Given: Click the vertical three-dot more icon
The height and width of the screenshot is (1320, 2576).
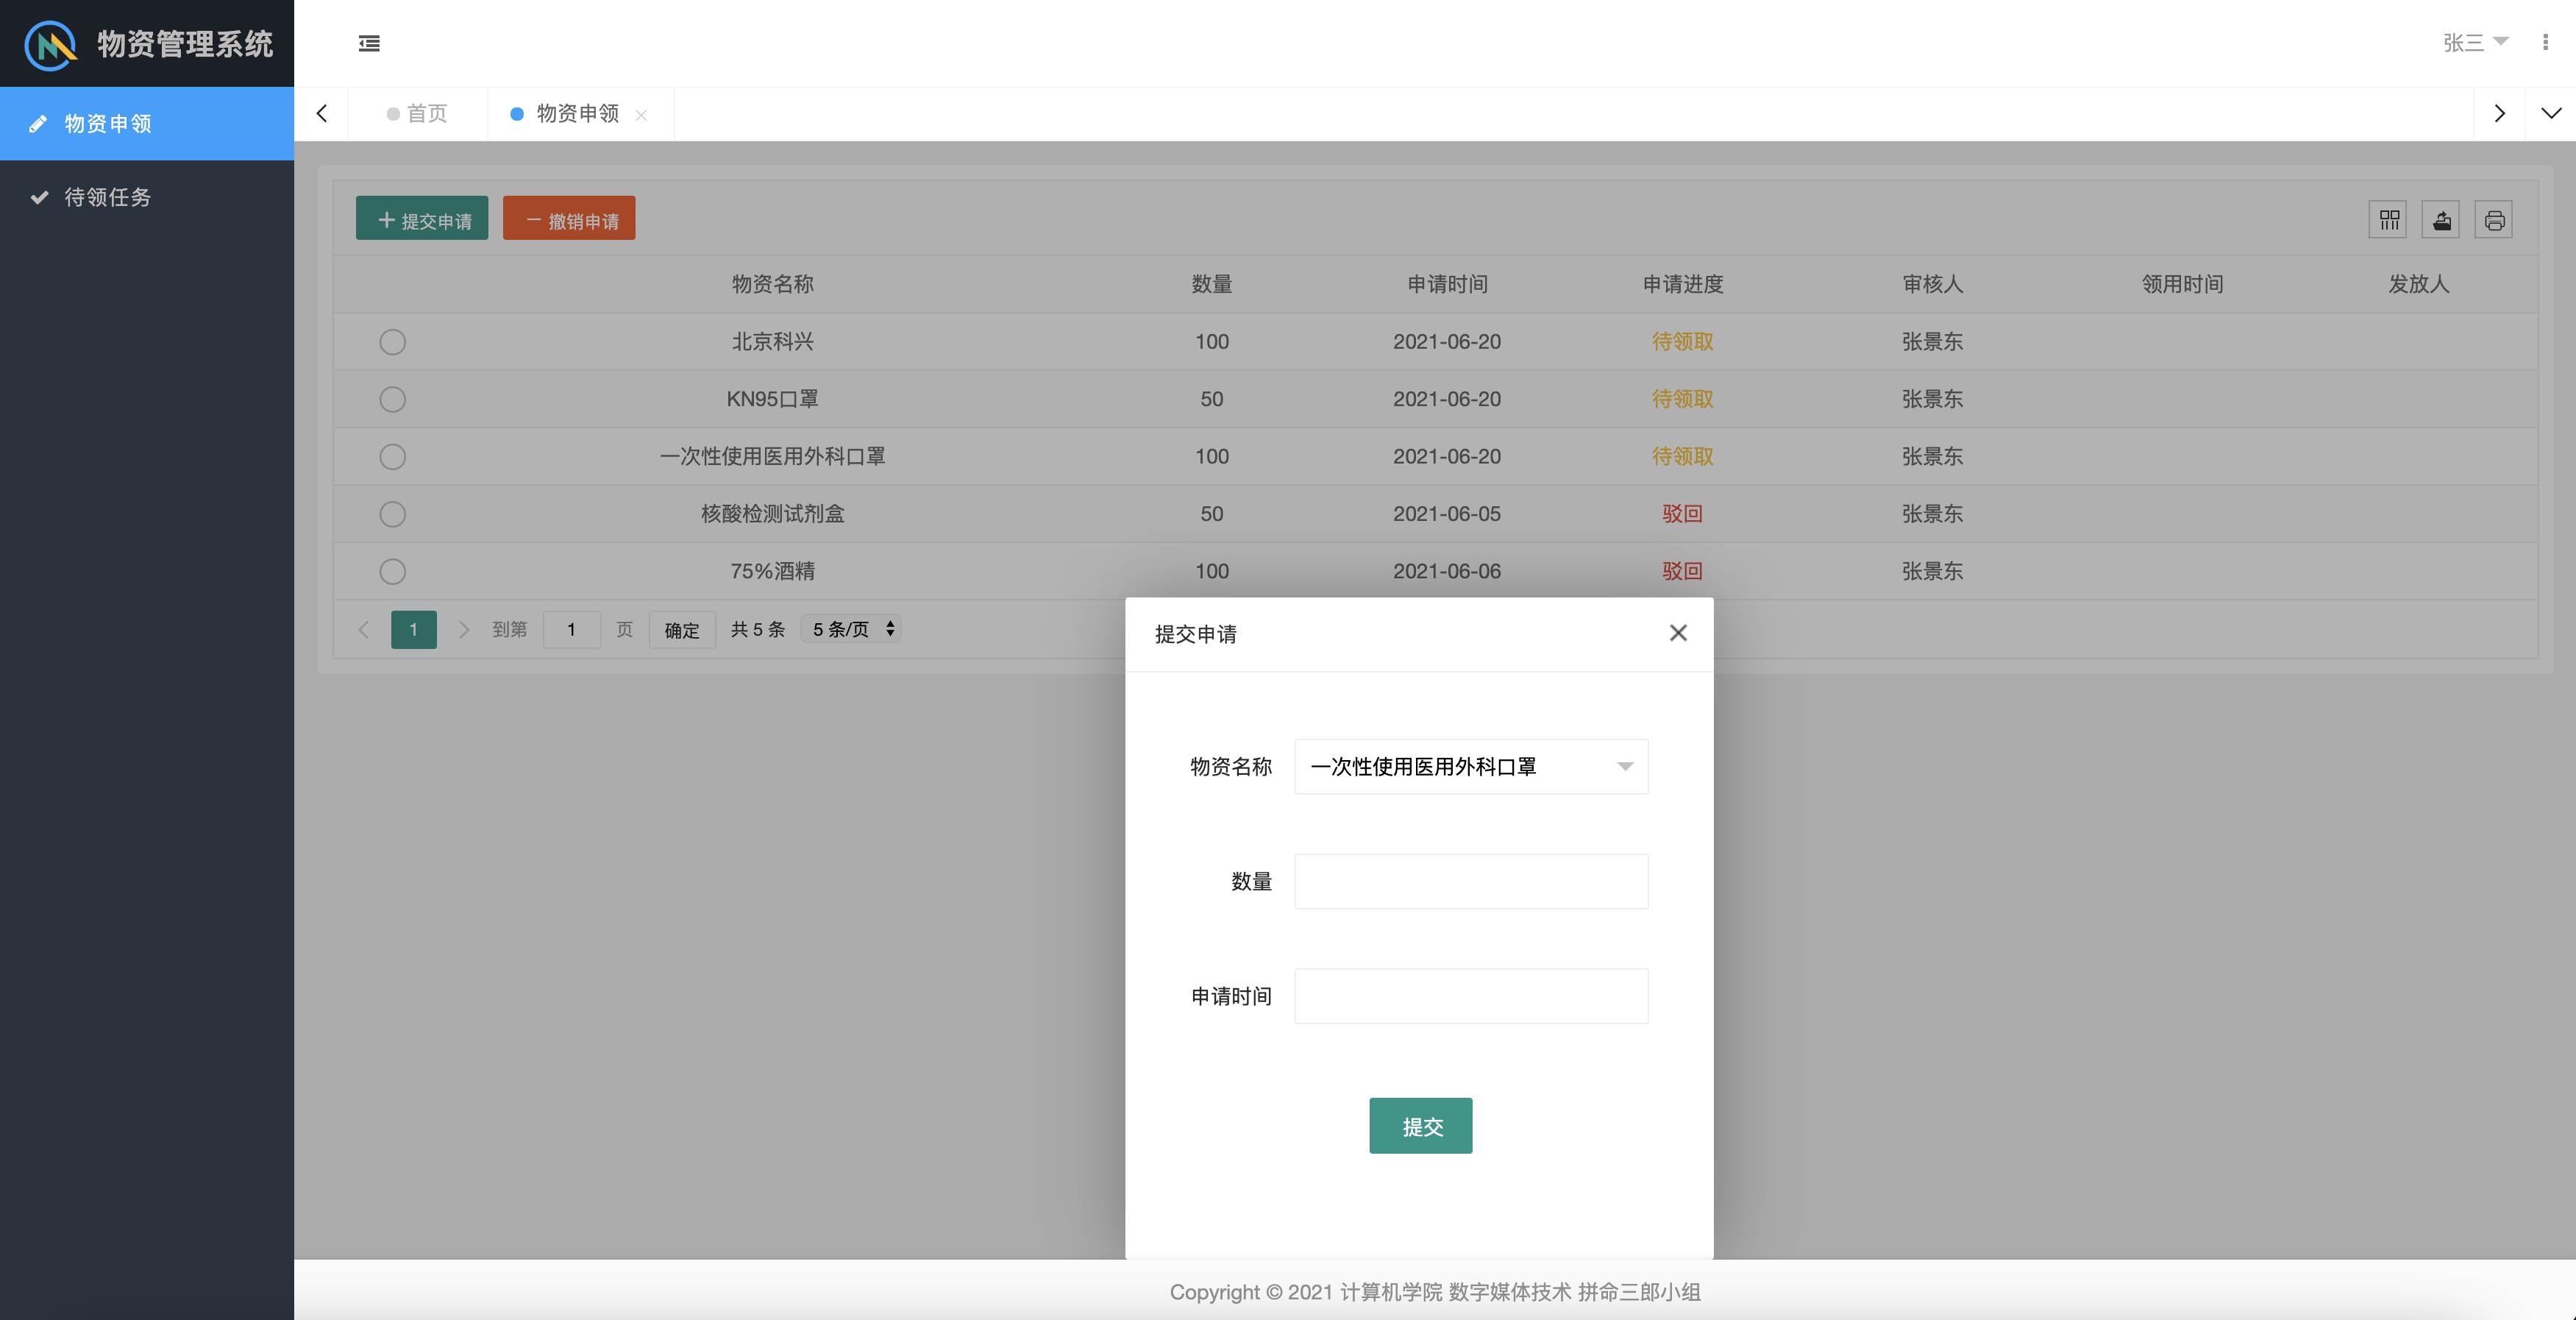Looking at the screenshot, I should click(2545, 42).
